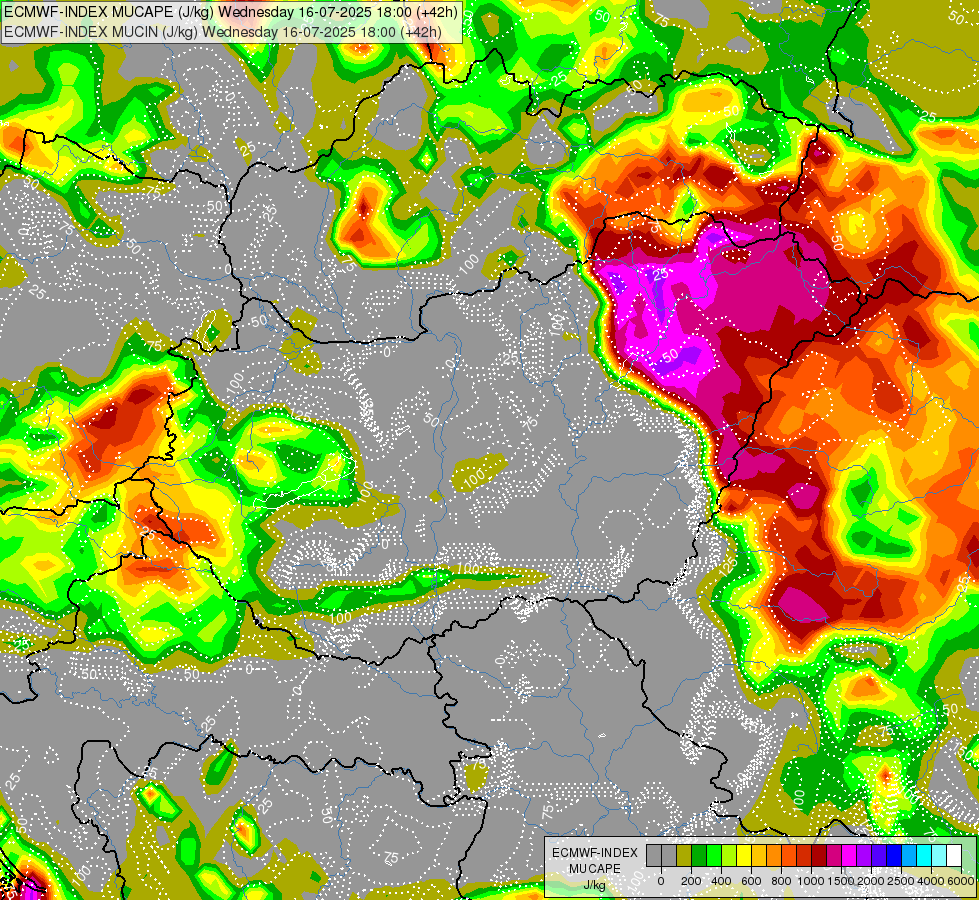The width and height of the screenshot is (979, 900).
Task: Click the legend value 1000
Action: pos(812,881)
